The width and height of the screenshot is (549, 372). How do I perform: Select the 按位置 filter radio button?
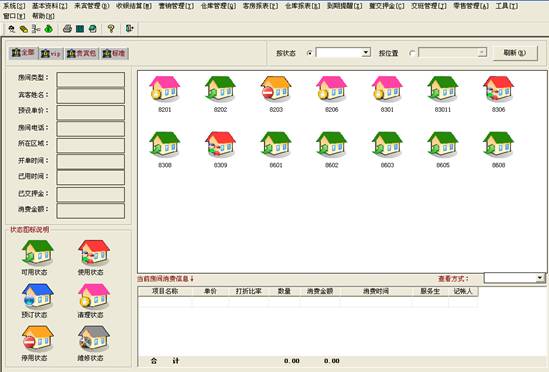(412, 53)
